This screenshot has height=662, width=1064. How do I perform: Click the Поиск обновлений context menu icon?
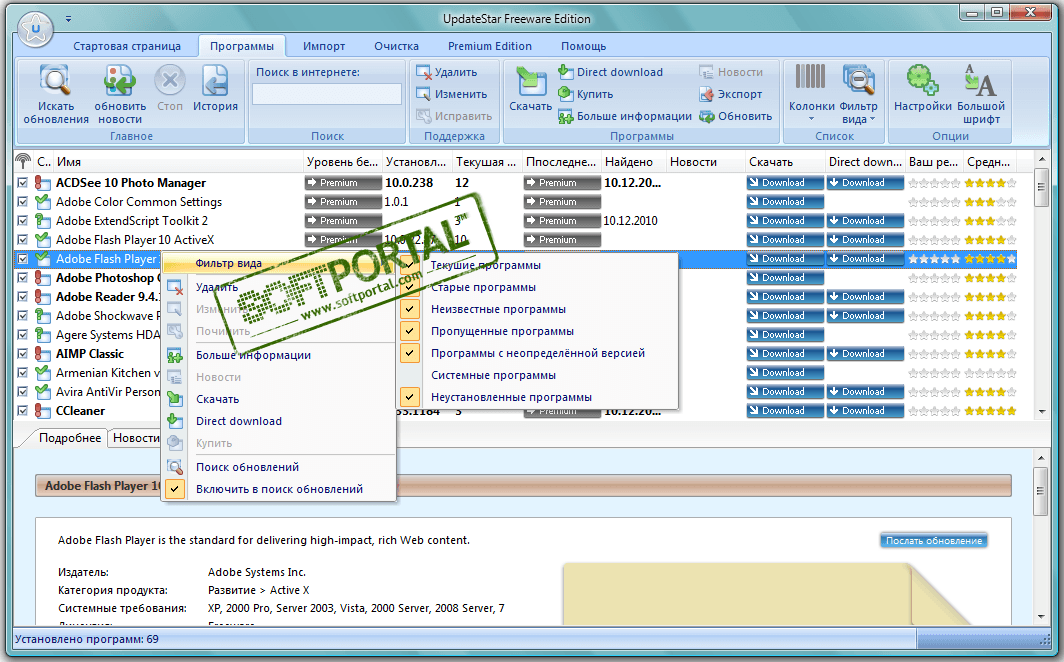pyautogui.click(x=175, y=467)
